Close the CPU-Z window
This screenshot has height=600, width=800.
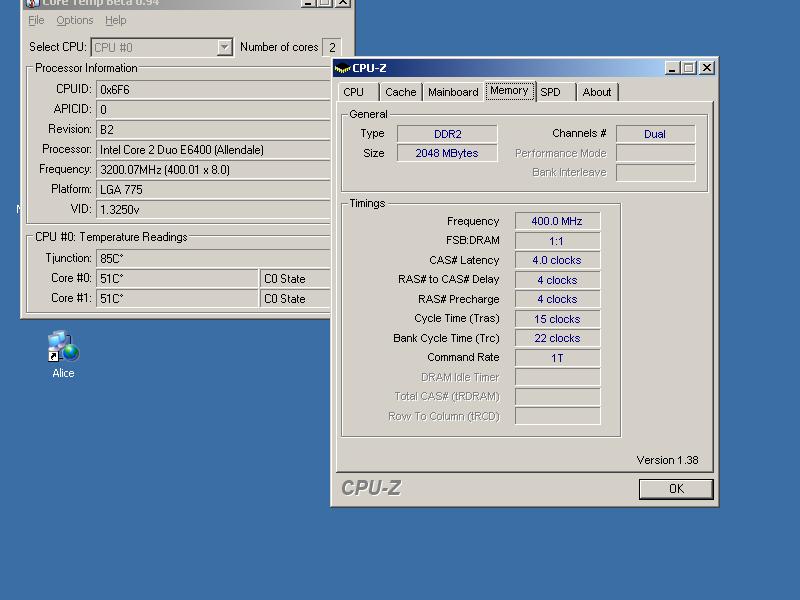[707, 68]
